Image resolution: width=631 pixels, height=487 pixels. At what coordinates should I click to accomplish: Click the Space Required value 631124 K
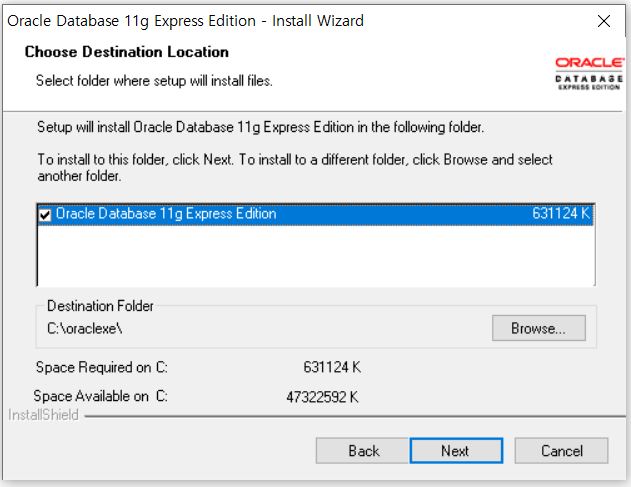click(x=332, y=367)
